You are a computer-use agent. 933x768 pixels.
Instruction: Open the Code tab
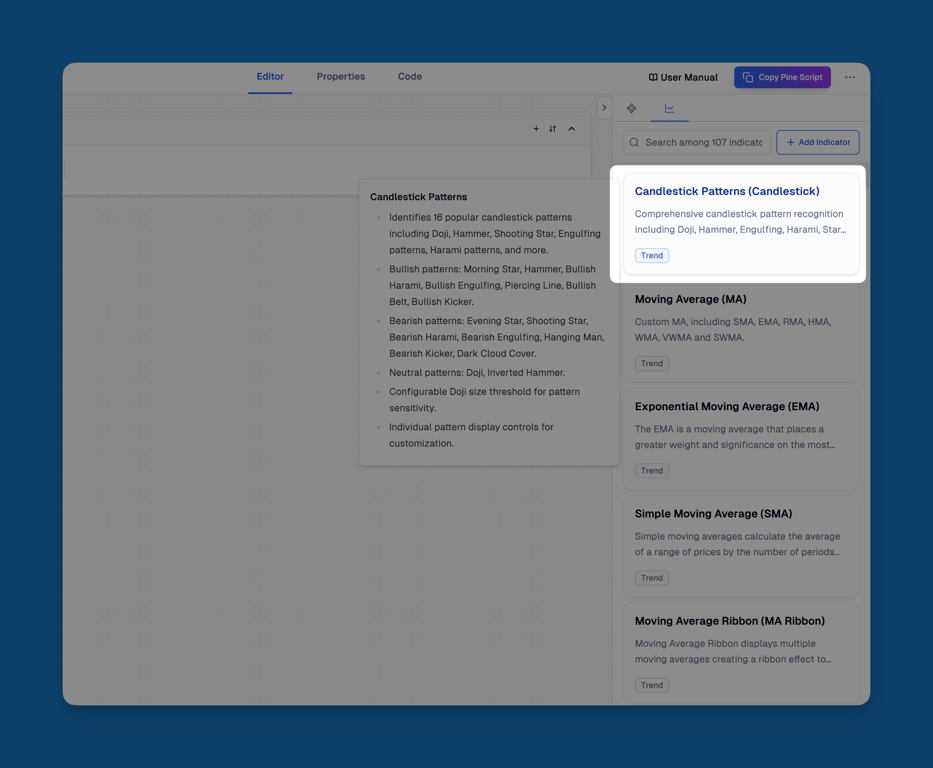[x=410, y=77]
